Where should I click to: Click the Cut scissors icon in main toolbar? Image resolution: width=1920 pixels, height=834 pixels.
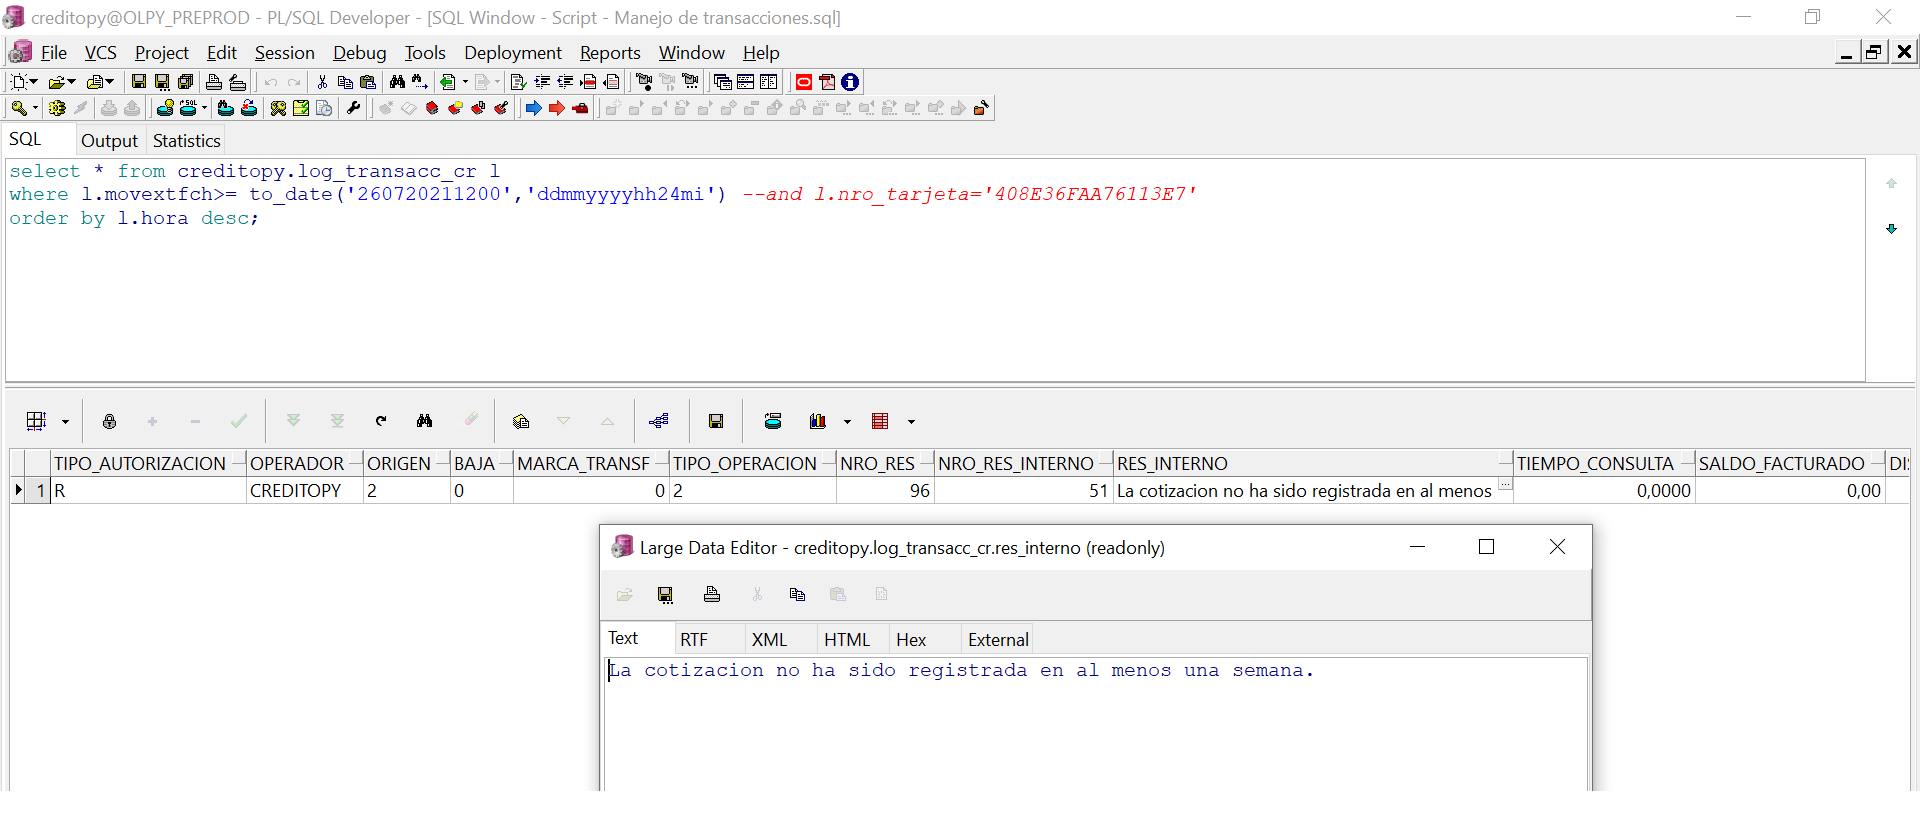coord(322,82)
